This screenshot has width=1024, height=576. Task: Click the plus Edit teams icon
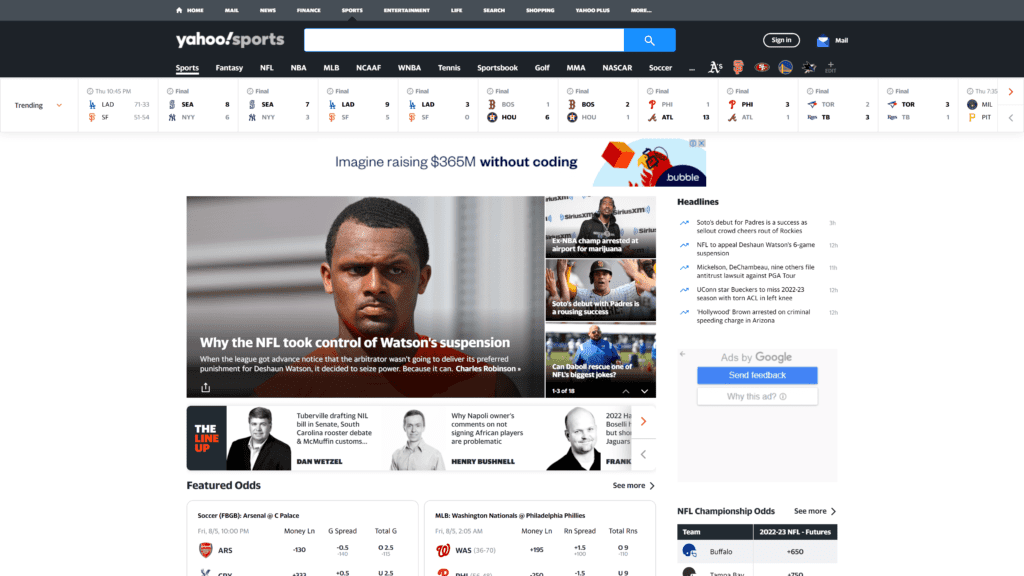pyautogui.click(x=831, y=67)
